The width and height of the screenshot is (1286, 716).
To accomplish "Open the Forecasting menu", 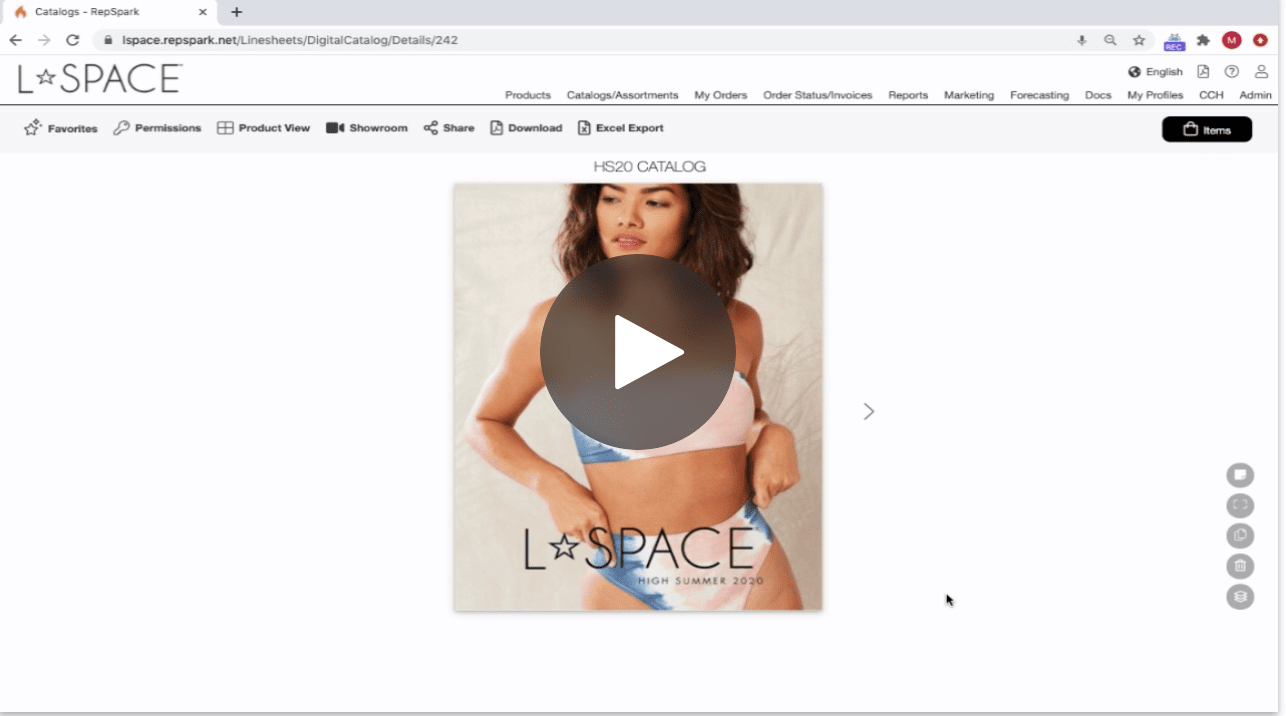I will pyautogui.click(x=1039, y=95).
